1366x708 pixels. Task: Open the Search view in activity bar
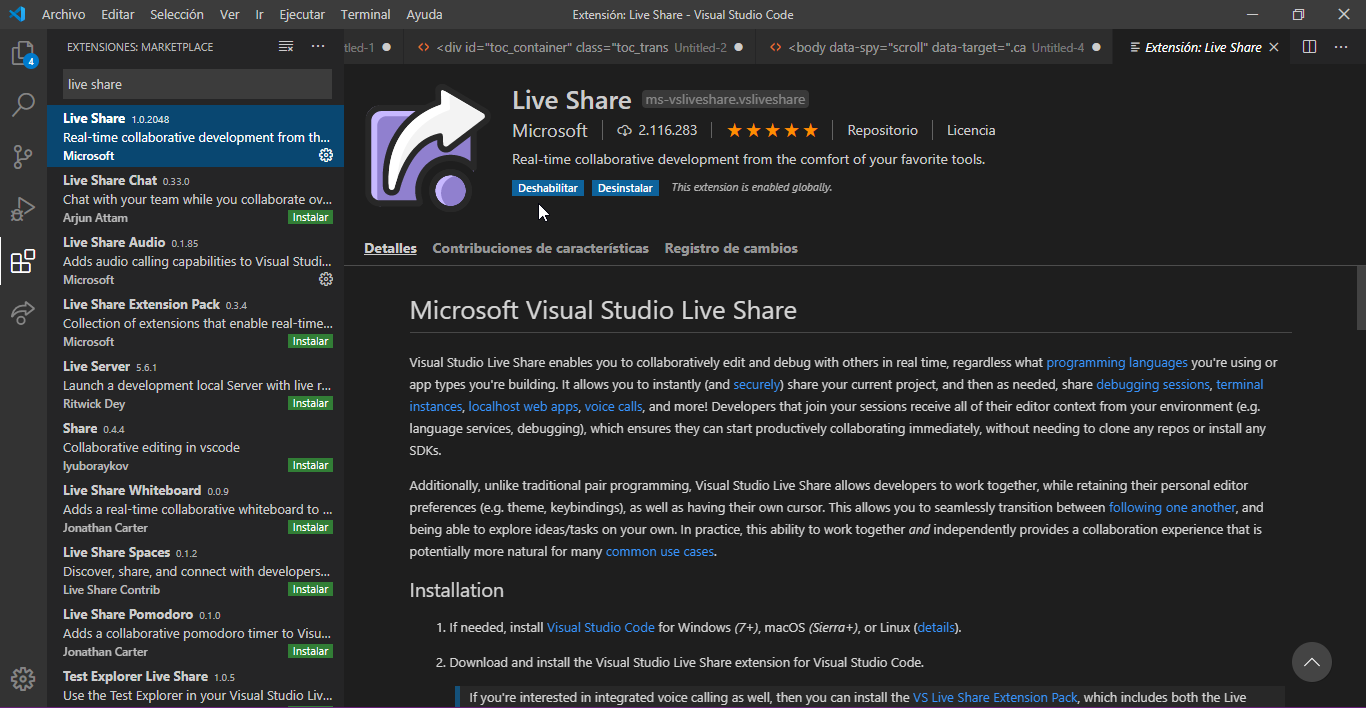click(23, 105)
